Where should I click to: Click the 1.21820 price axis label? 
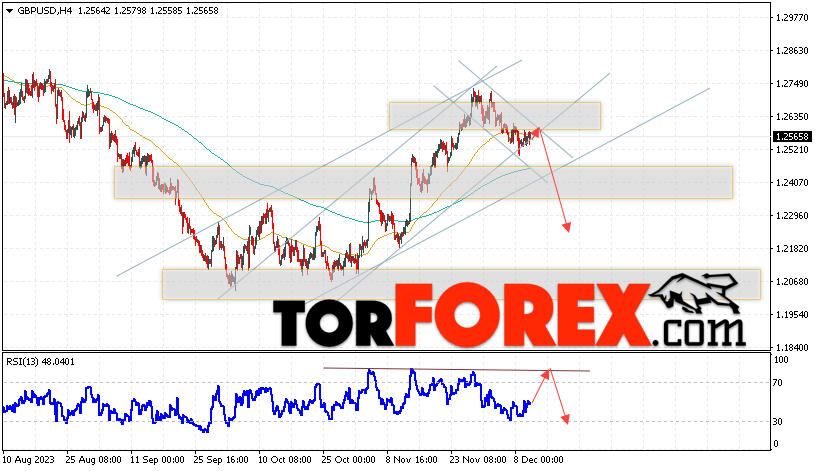click(x=792, y=249)
